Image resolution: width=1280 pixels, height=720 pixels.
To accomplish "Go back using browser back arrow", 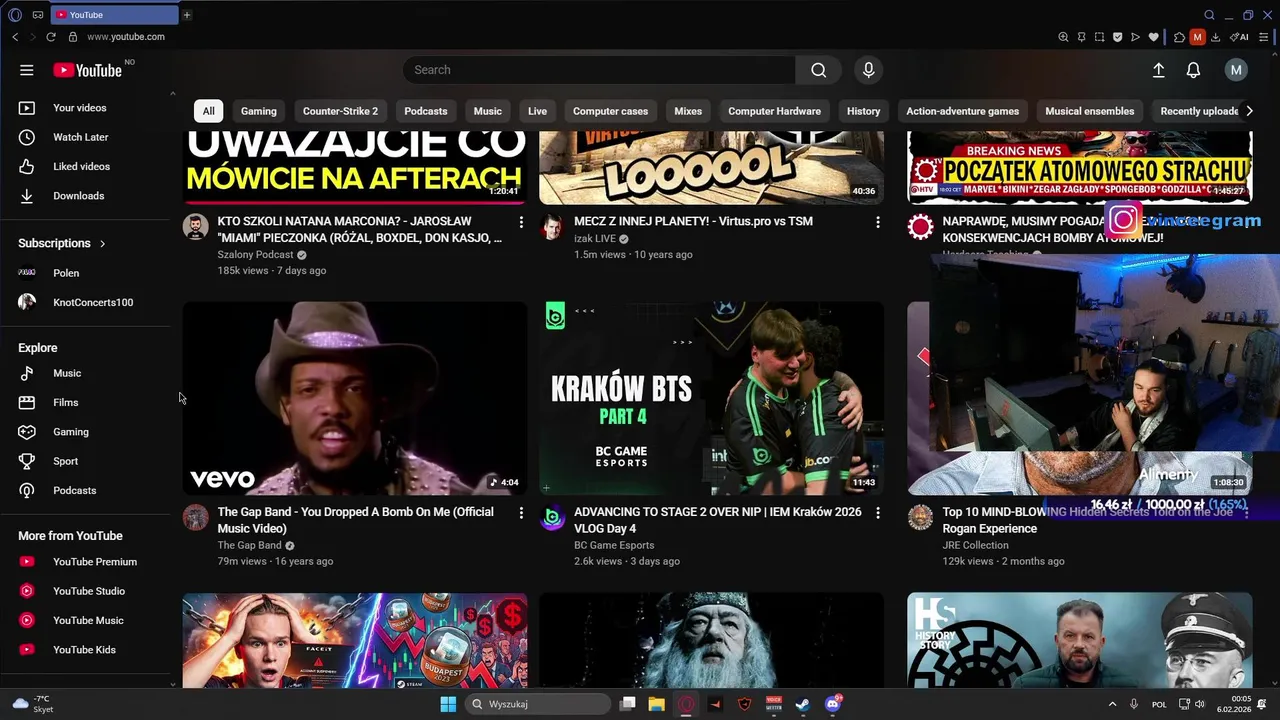I will 15,37.
